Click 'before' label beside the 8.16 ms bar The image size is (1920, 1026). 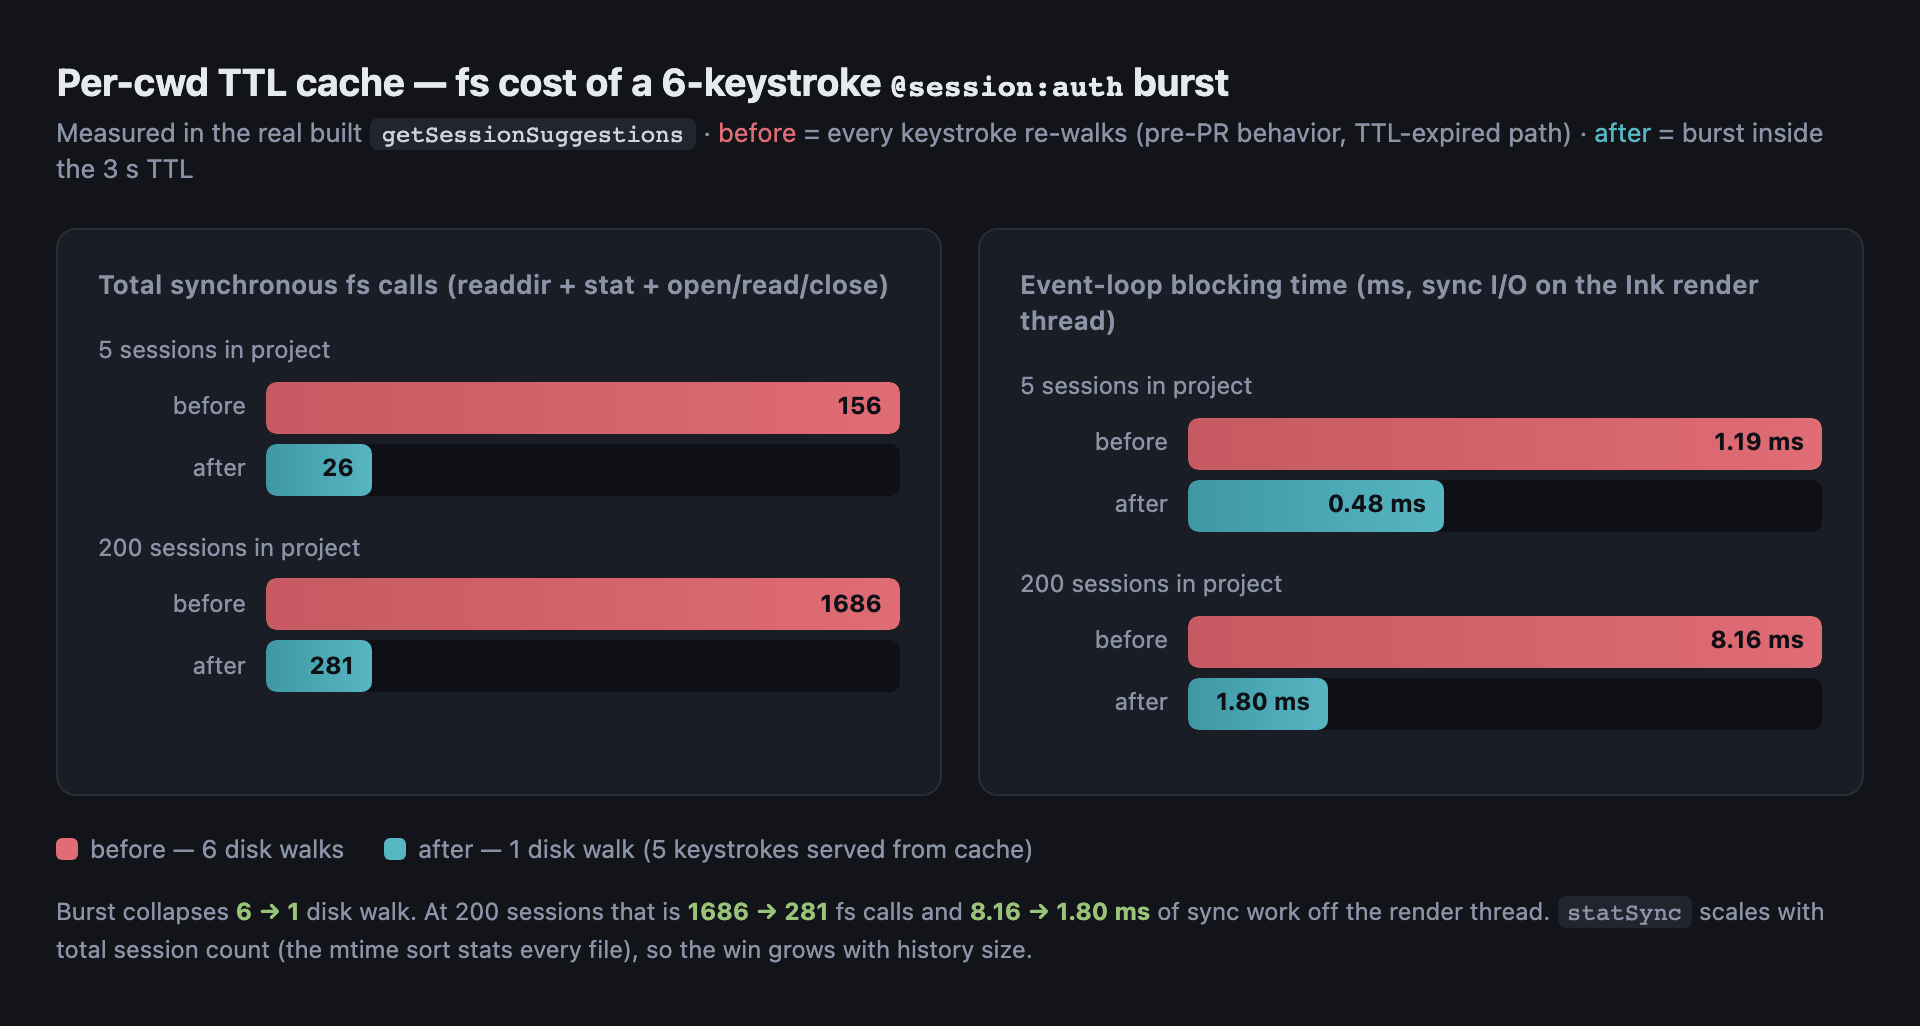1131,640
